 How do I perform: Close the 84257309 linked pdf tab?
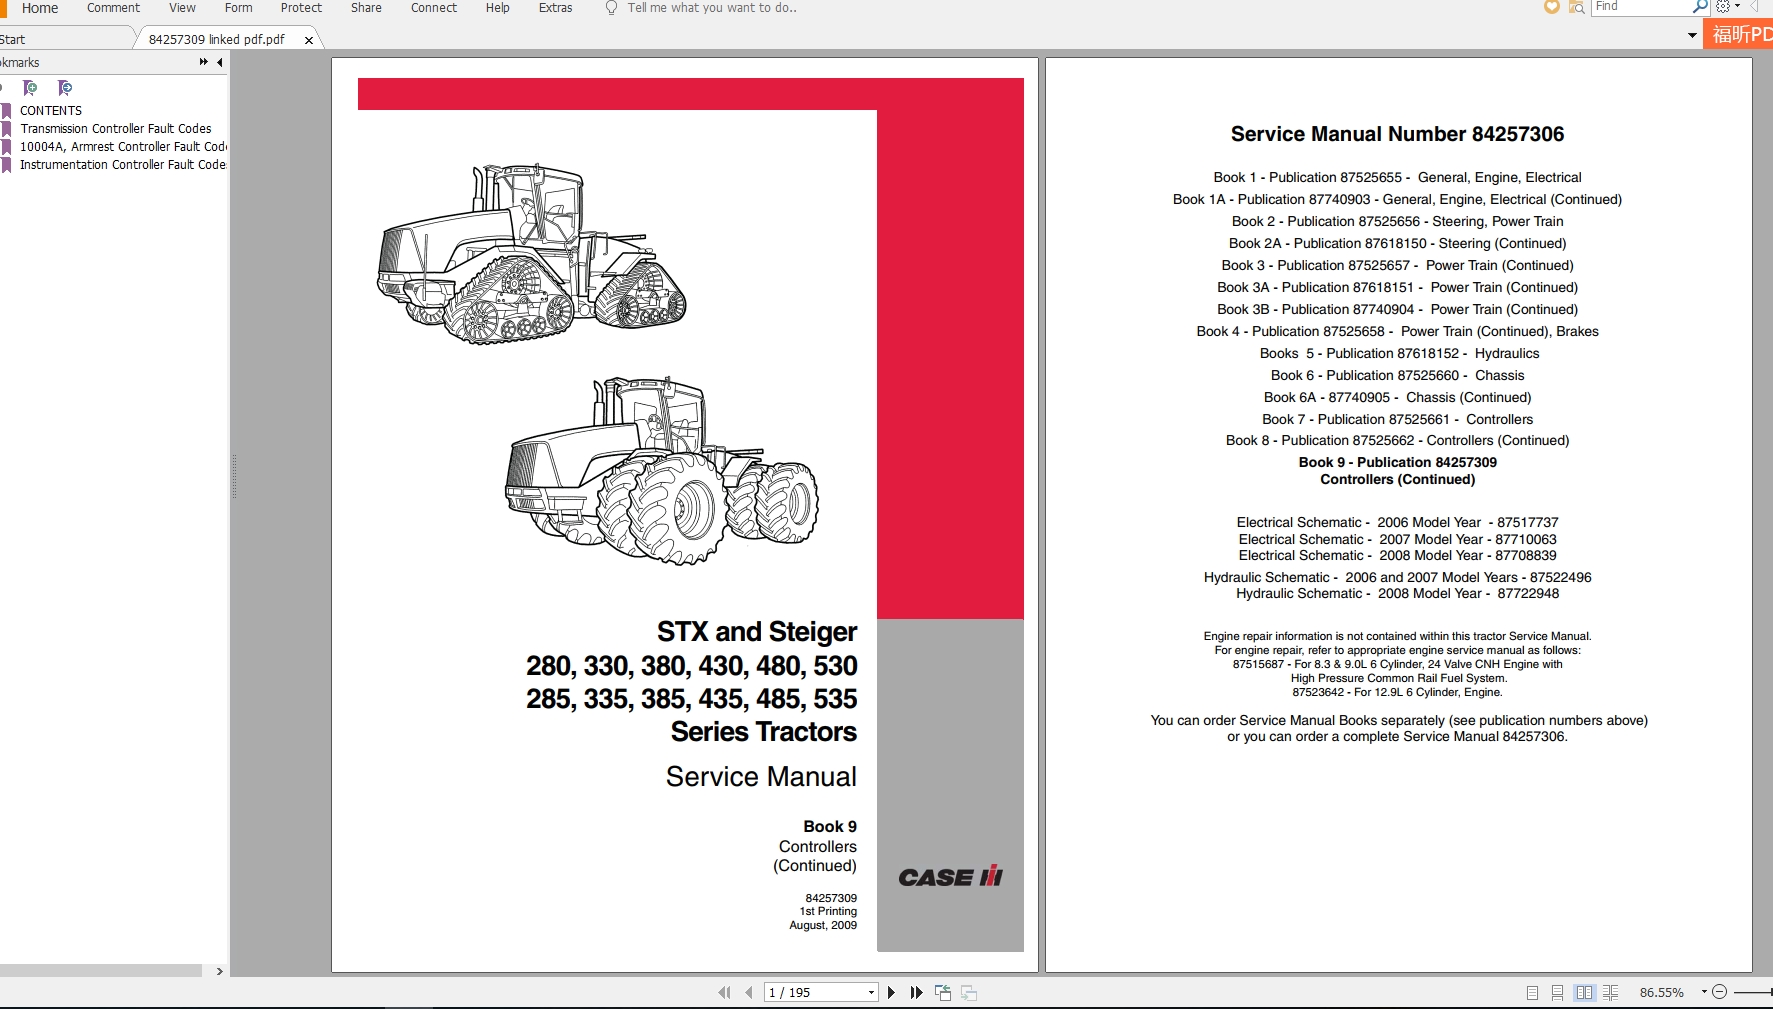(309, 40)
